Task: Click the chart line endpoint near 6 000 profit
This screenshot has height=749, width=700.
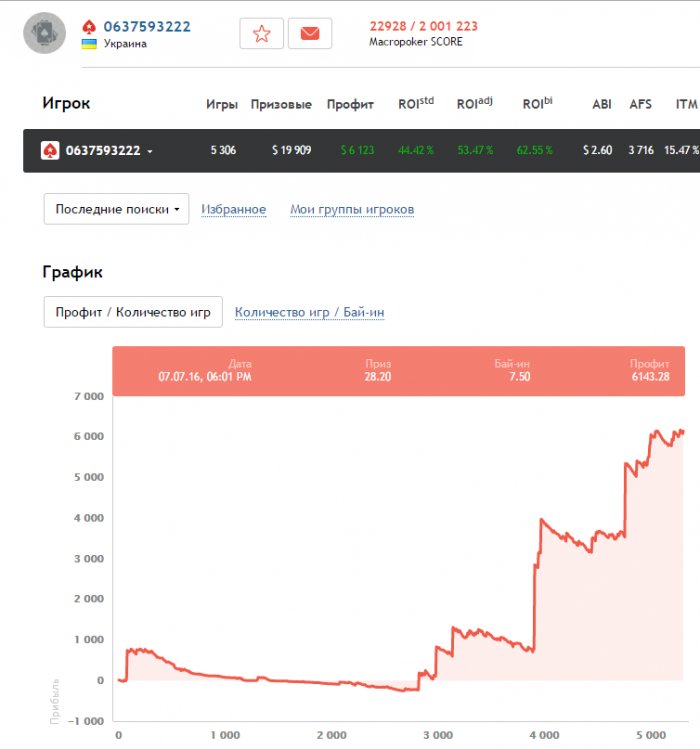Action: click(682, 432)
